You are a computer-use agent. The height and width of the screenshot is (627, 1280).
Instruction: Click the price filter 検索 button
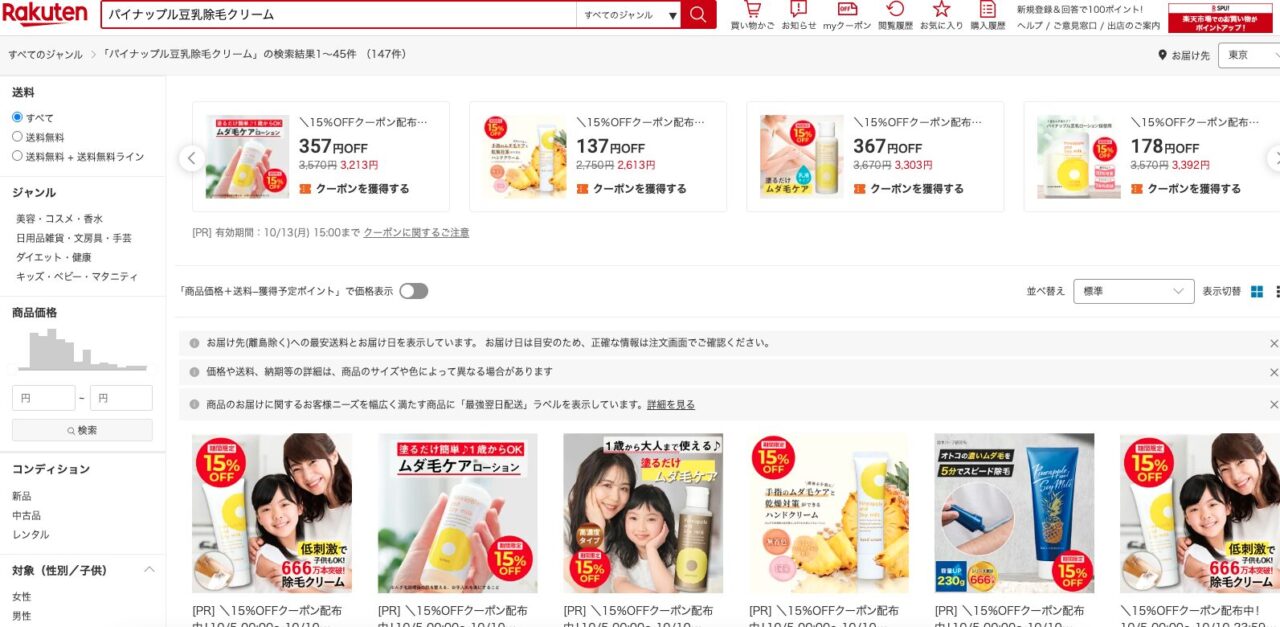pyautogui.click(x=82, y=430)
